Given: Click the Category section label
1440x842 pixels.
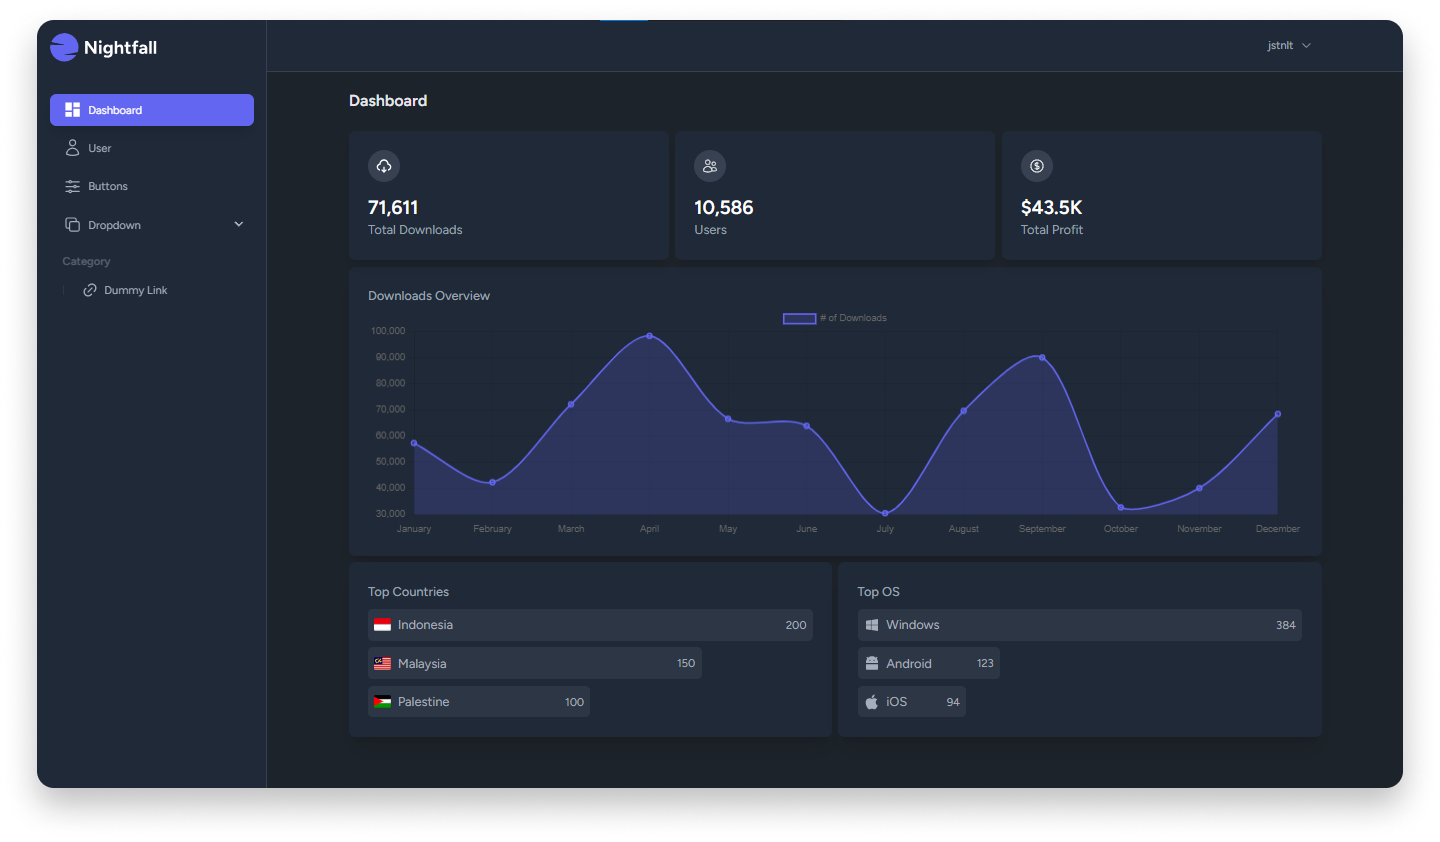Looking at the screenshot, I should click(86, 261).
